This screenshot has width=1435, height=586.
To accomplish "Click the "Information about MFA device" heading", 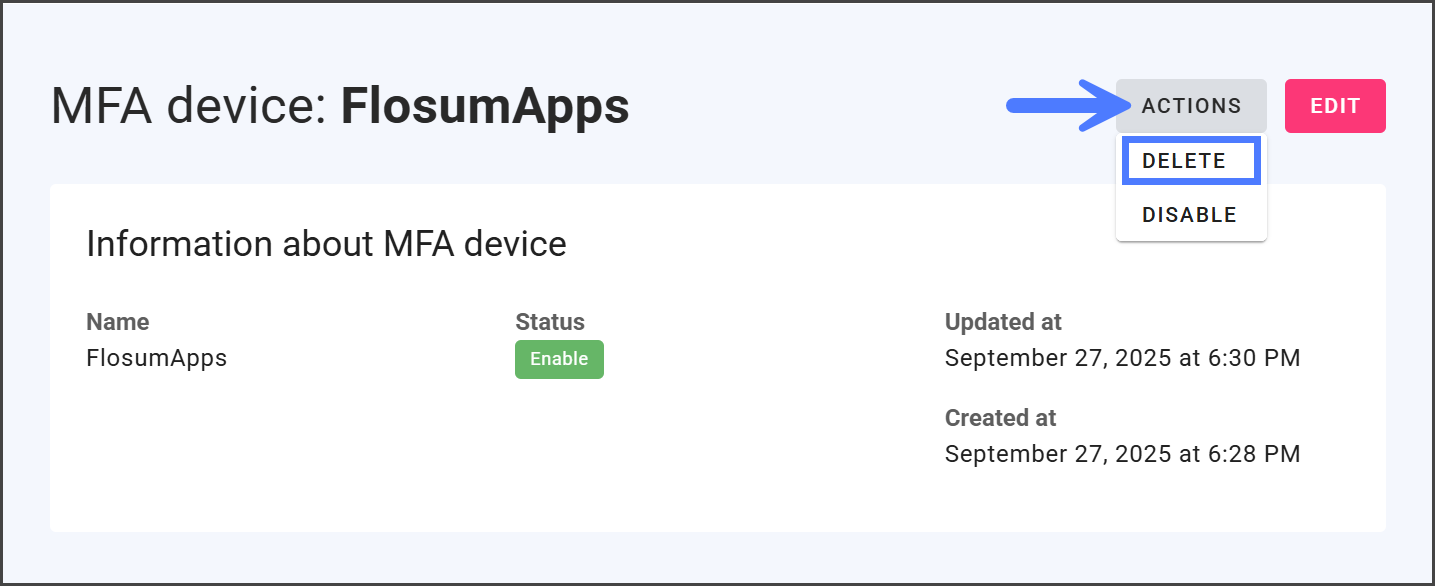I will point(326,244).
